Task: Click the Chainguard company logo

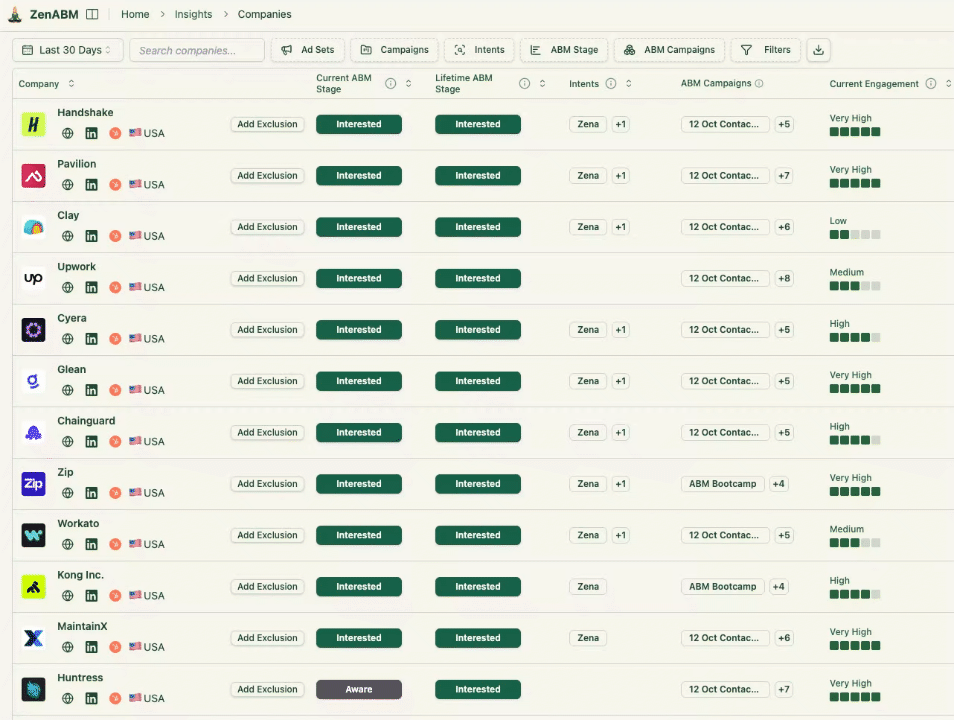Action: (33, 433)
